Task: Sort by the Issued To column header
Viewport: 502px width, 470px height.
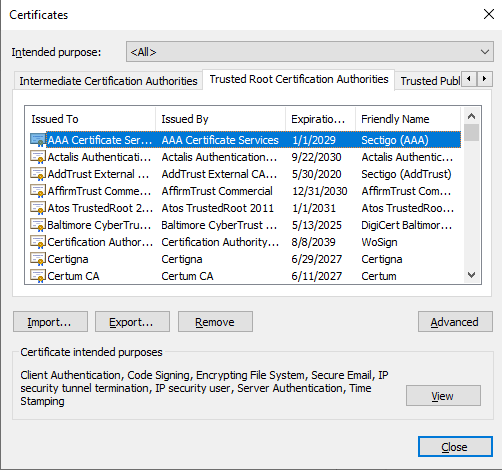Action: (90, 119)
